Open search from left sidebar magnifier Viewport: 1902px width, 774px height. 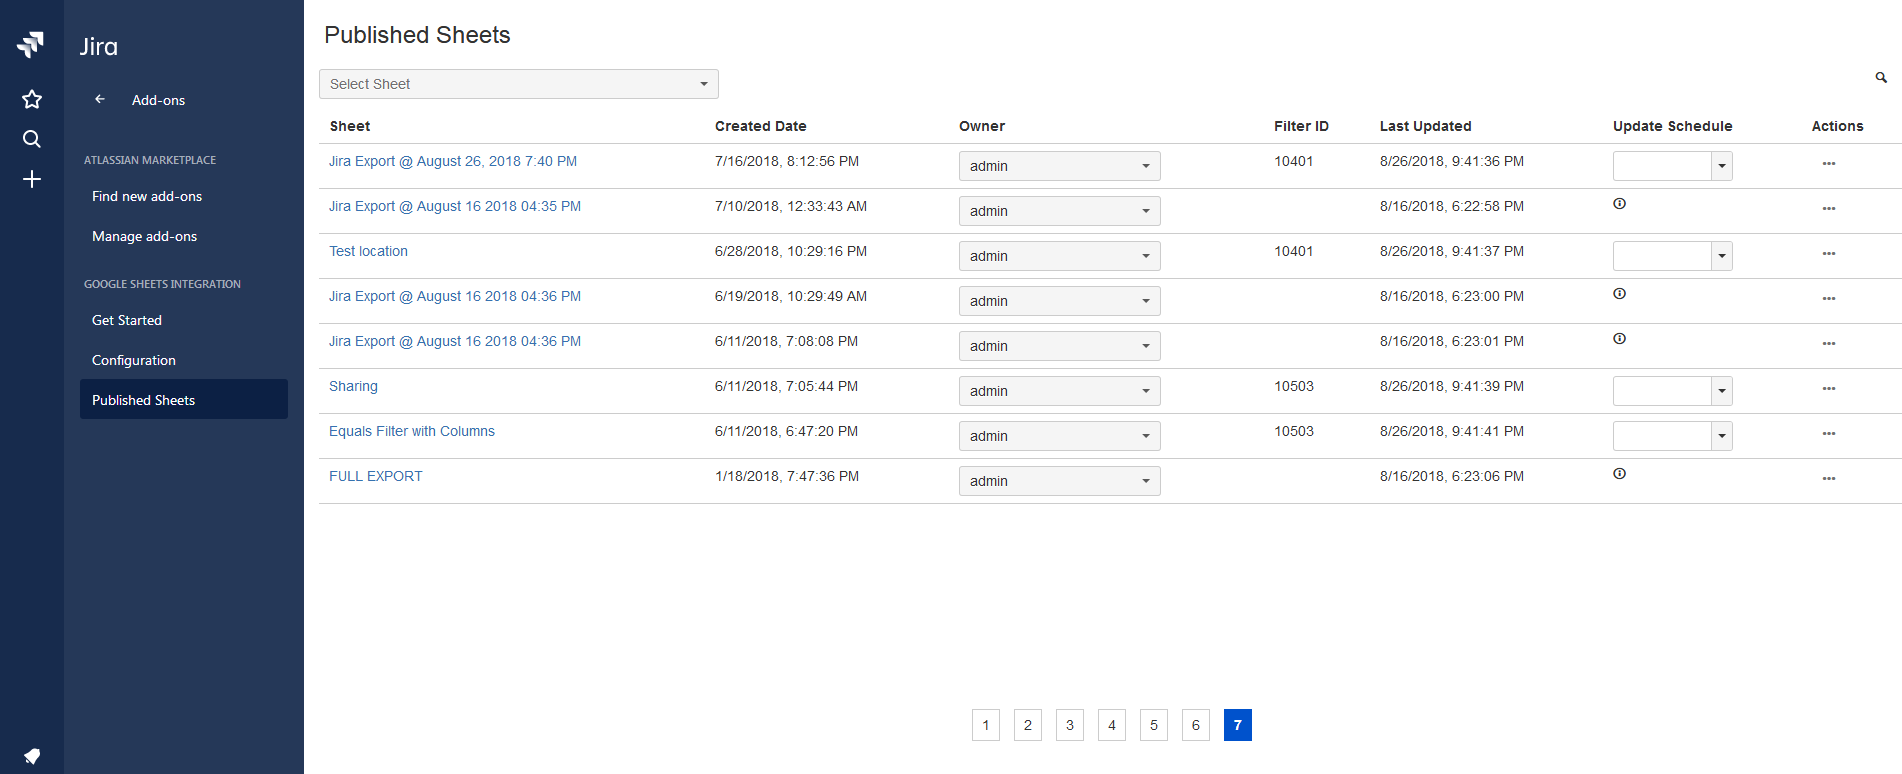(x=32, y=139)
